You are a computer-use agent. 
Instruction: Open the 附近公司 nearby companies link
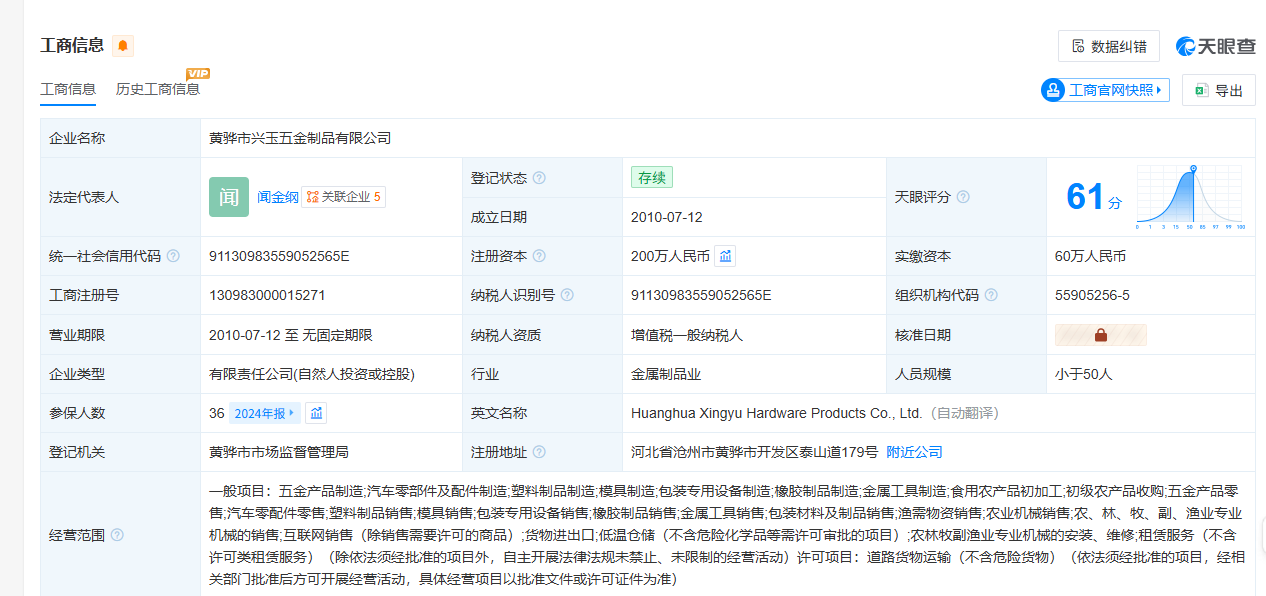(914, 452)
